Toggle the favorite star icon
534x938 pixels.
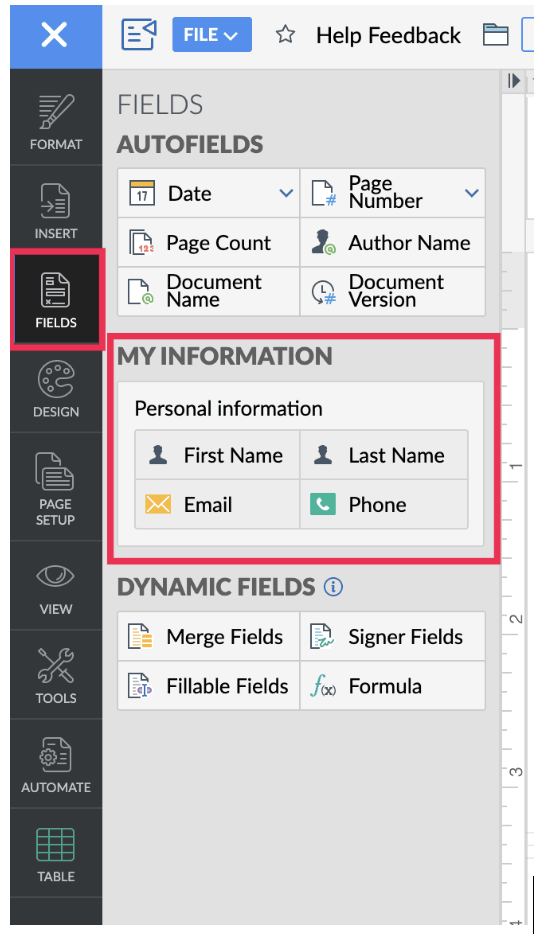pos(285,35)
